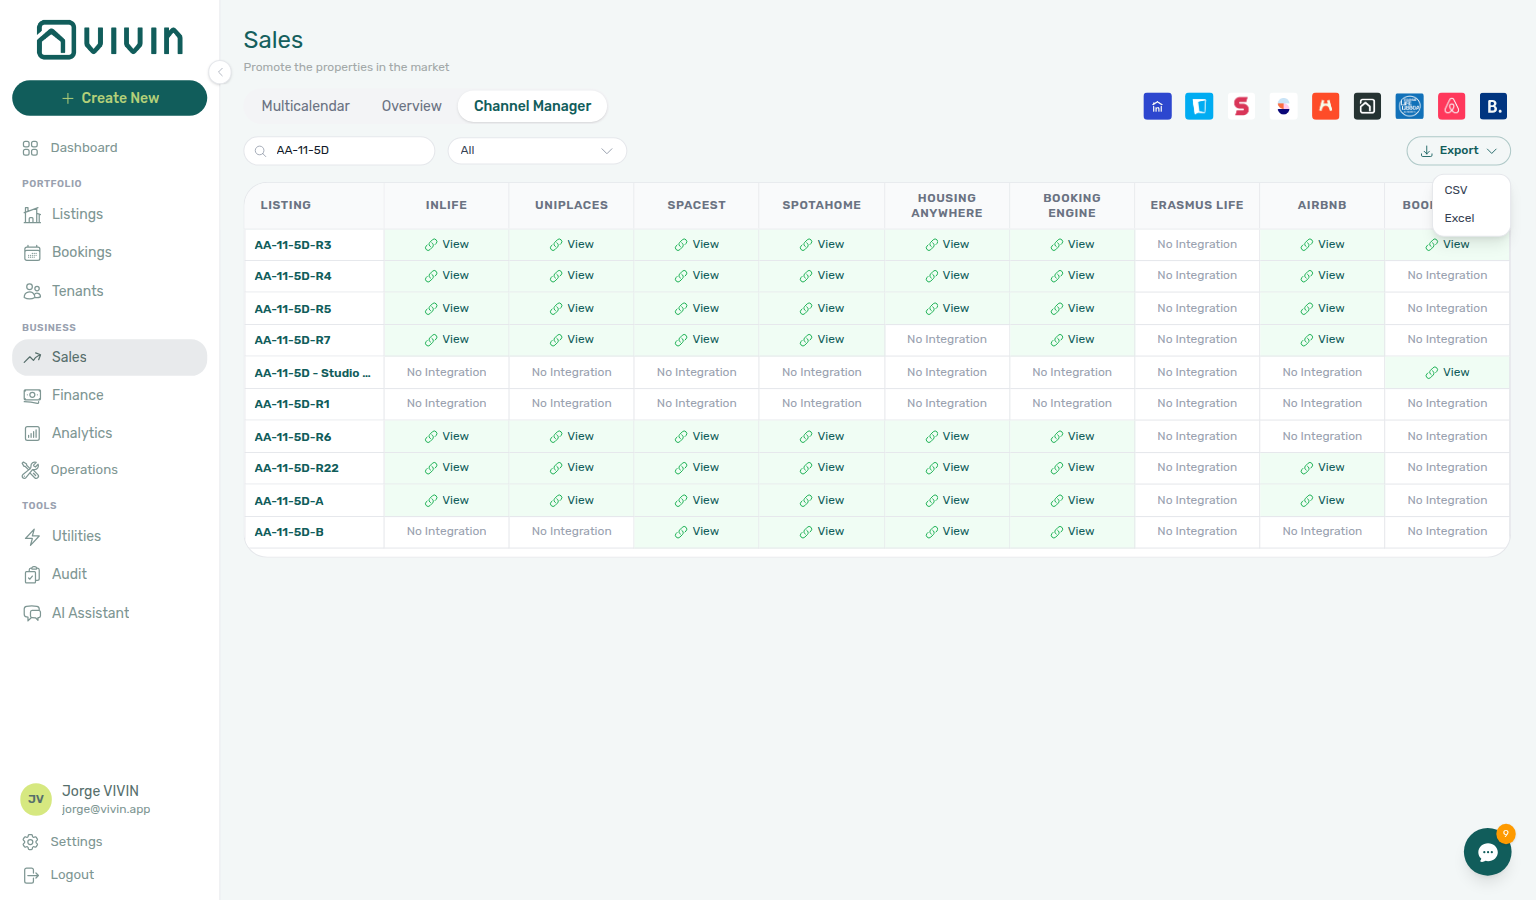Collapse the sidebar with the chevron button
Screen dimensions: 1536x900
tap(220, 71)
